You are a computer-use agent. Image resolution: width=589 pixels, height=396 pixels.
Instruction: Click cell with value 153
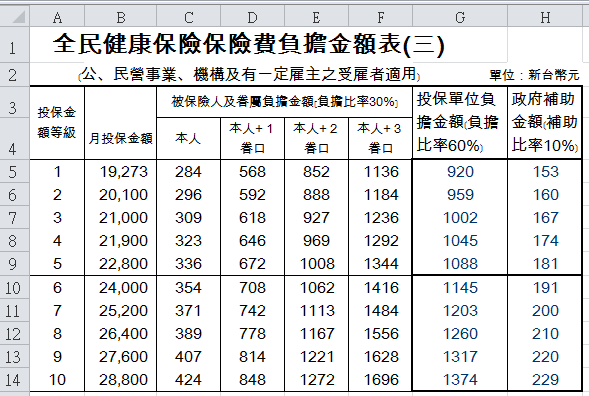point(545,172)
